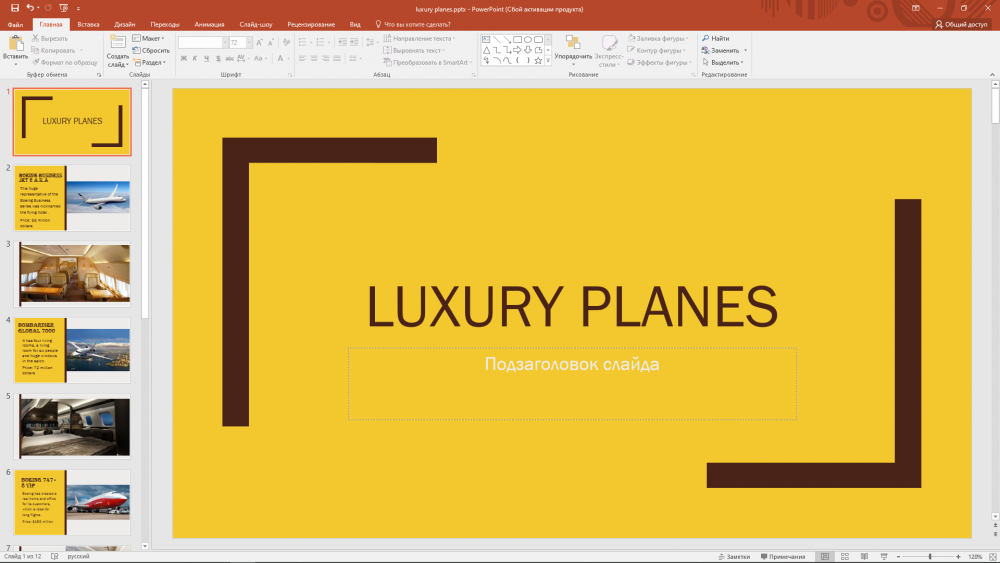Click Найти to find text
Image resolution: width=1000 pixels, height=563 pixels.
tap(716, 38)
